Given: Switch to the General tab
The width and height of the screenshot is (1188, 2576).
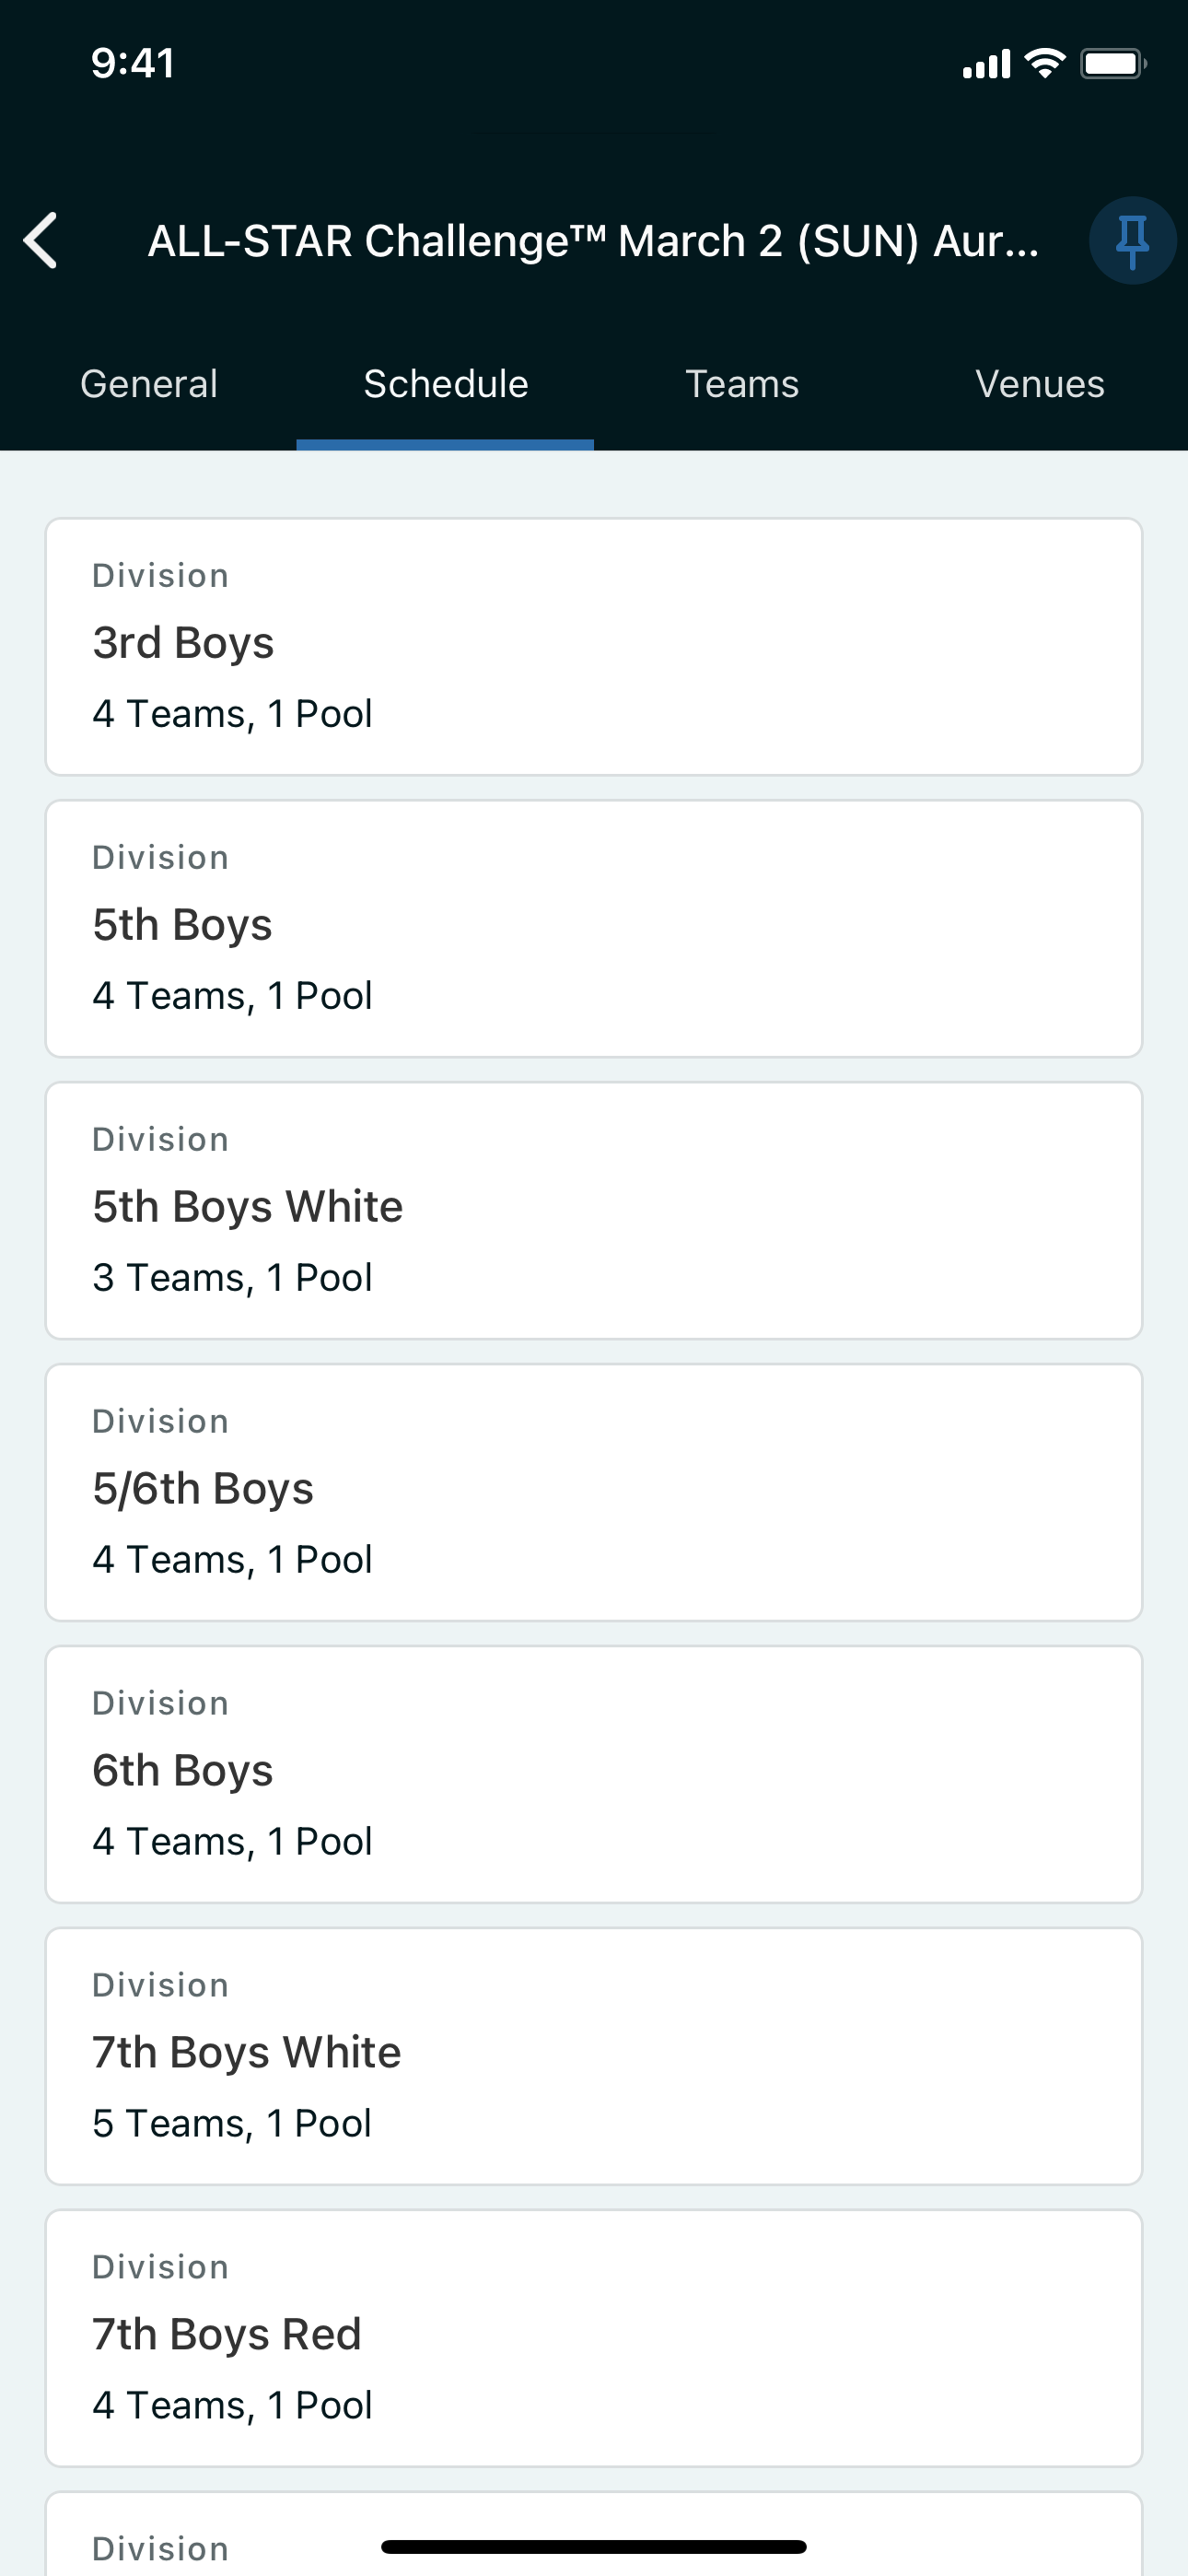Looking at the screenshot, I should [x=149, y=384].
